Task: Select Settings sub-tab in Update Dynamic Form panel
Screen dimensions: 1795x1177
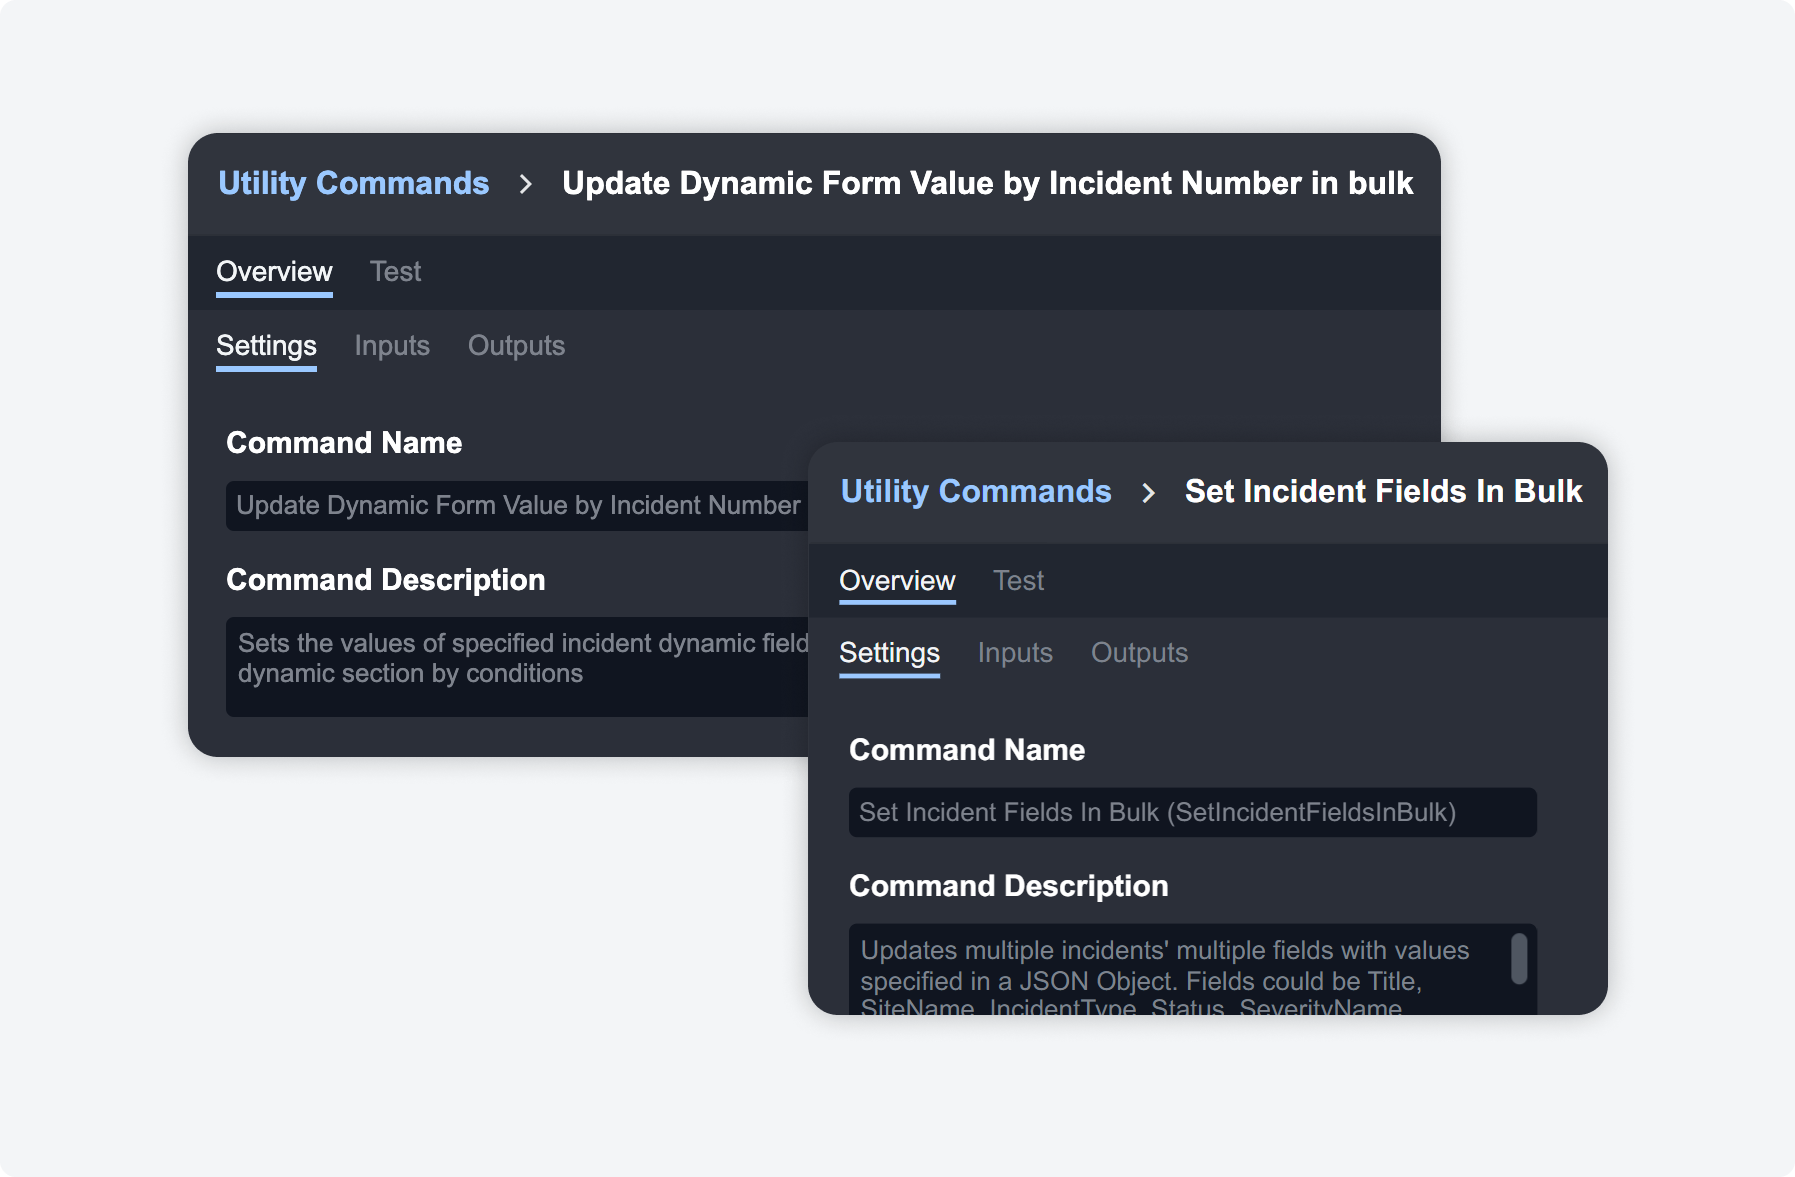Action: [x=266, y=345]
